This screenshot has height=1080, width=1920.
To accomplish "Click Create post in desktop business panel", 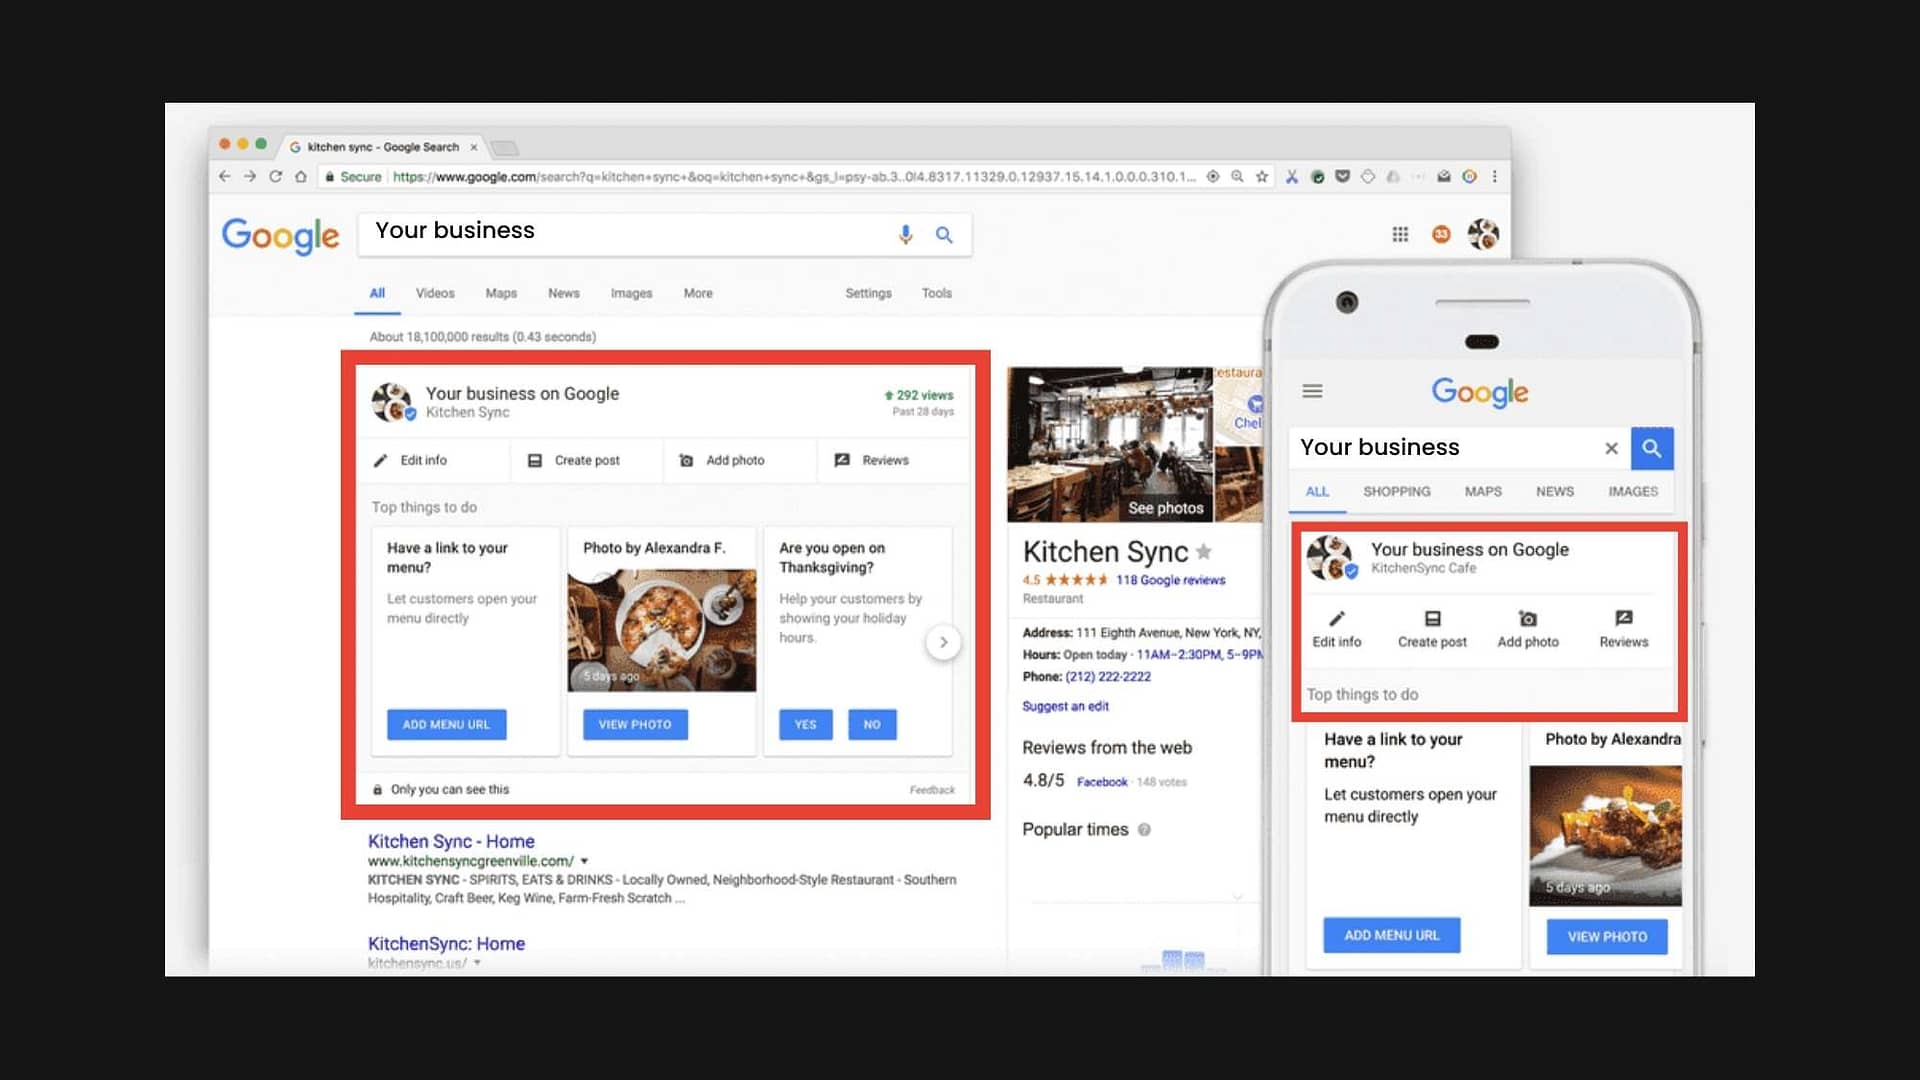I will click(574, 461).
